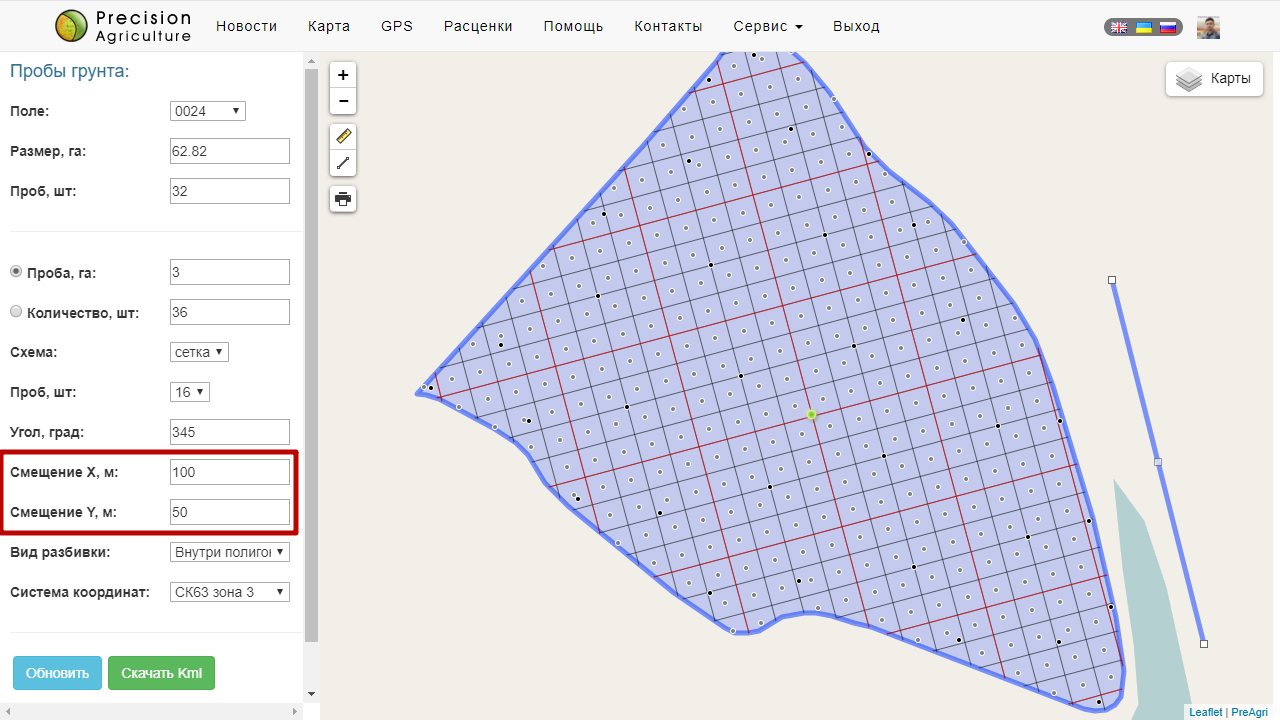The width and height of the screenshot is (1280, 720).
Task: Go to the Расценки page
Action: (x=478, y=26)
